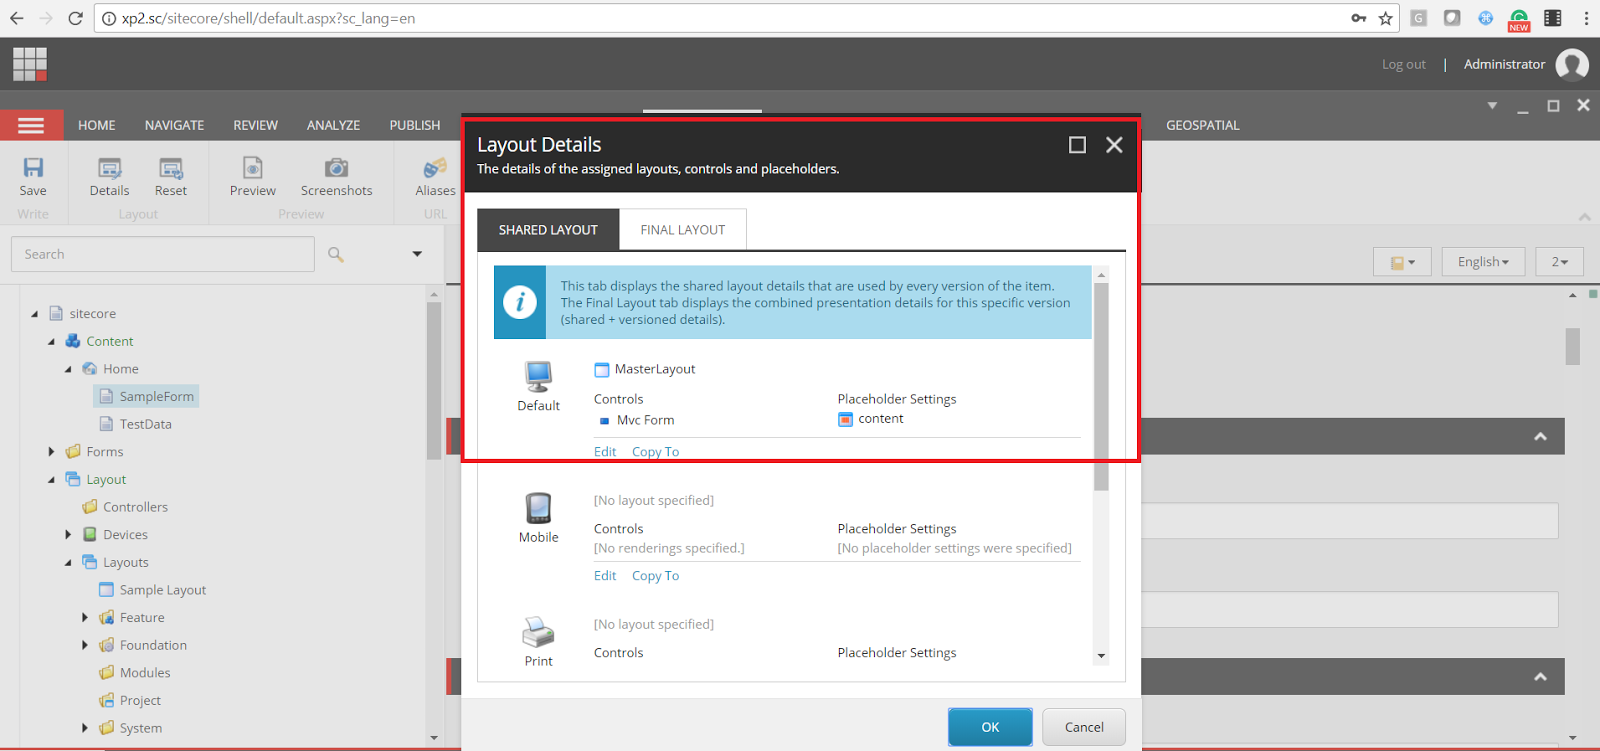Select the Modules tree item
The image size is (1600, 751).
point(135,673)
